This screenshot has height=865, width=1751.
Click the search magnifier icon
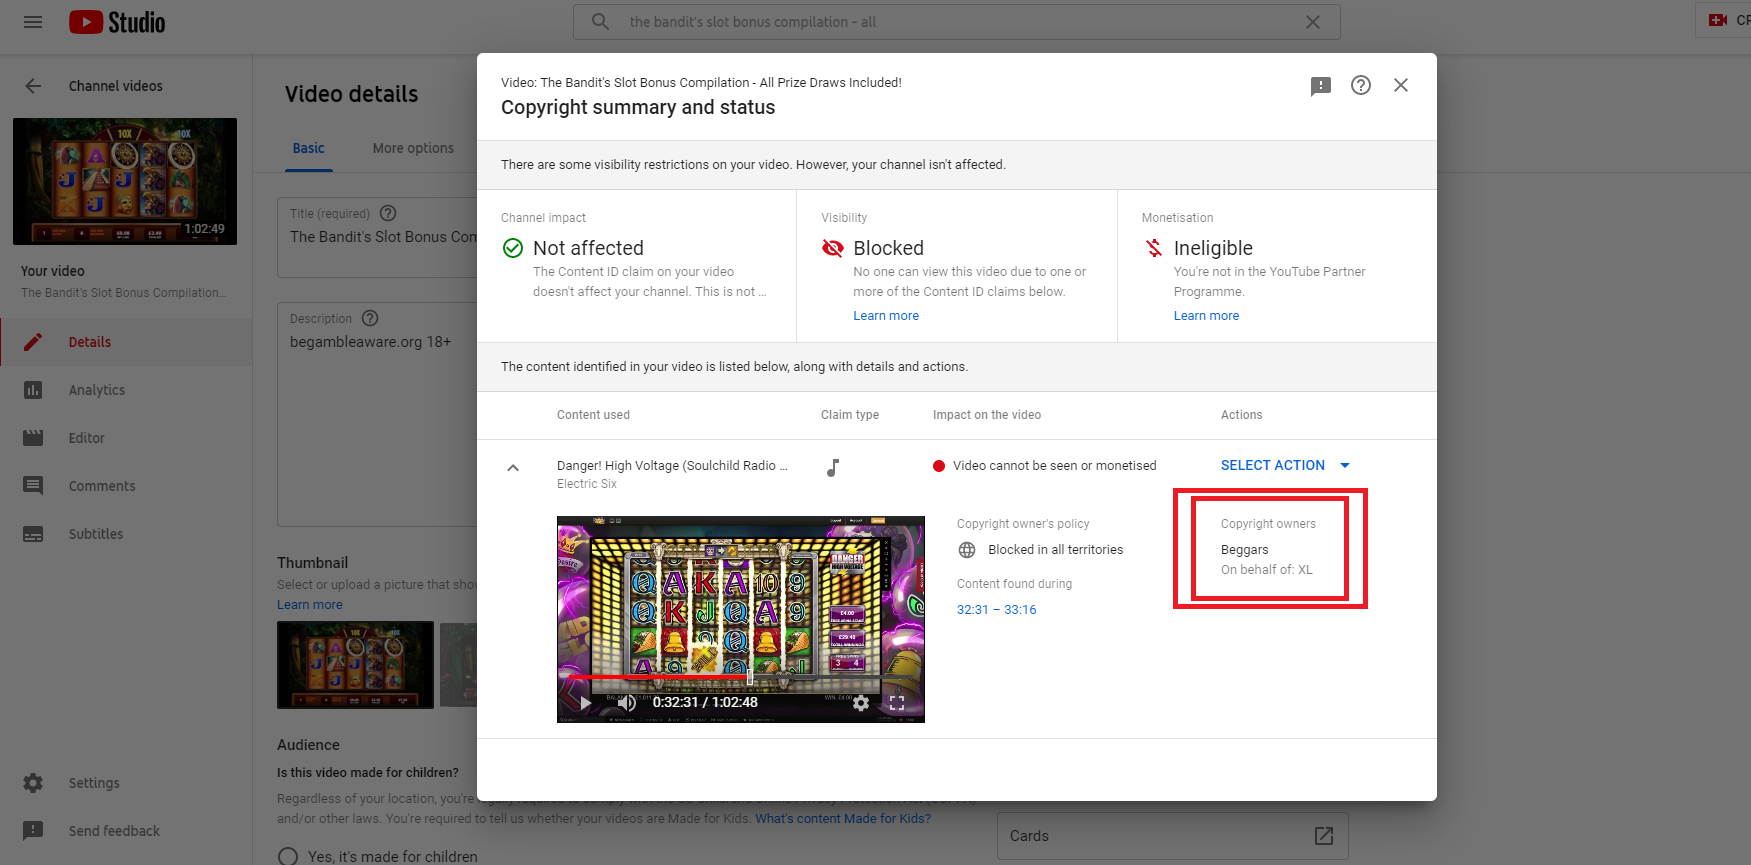point(600,22)
